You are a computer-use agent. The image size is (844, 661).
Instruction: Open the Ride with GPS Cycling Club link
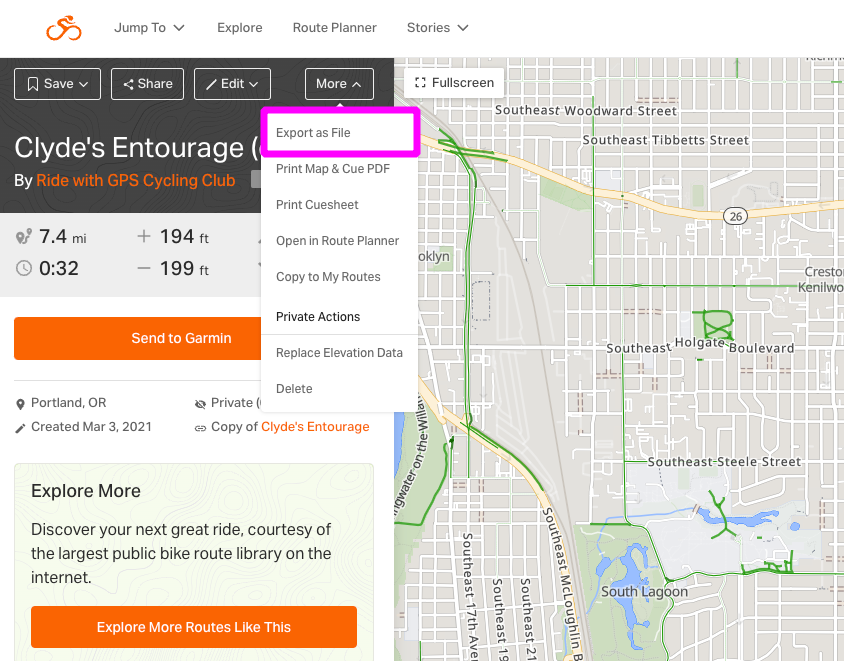pyautogui.click(x=136, y=180)
